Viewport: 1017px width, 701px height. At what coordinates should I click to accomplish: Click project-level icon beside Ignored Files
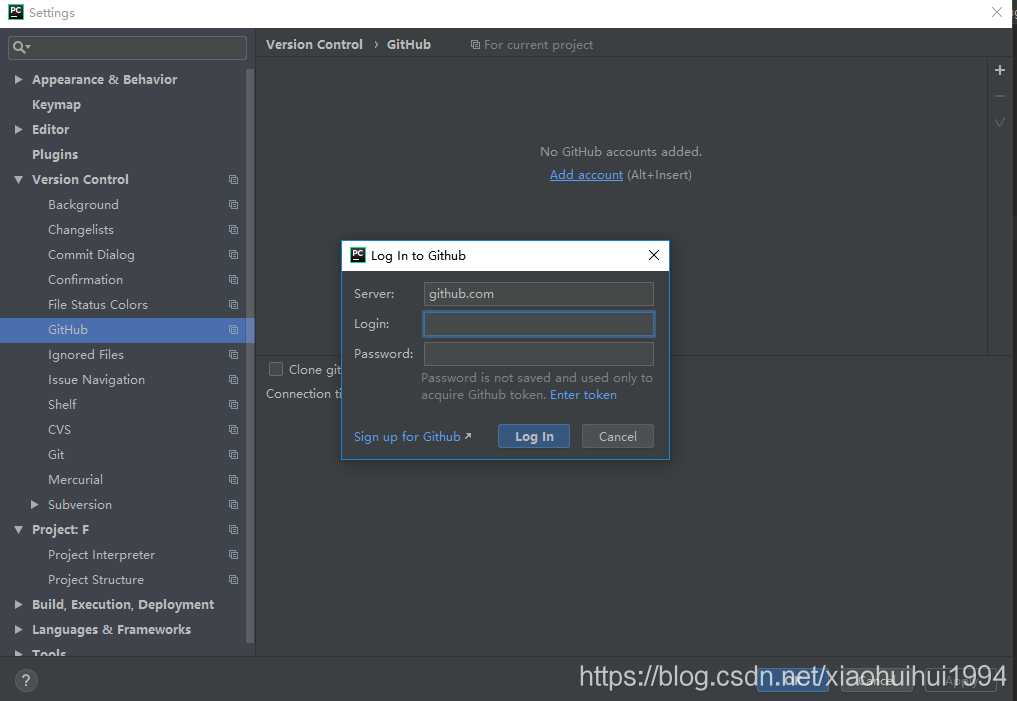(233, 355)
